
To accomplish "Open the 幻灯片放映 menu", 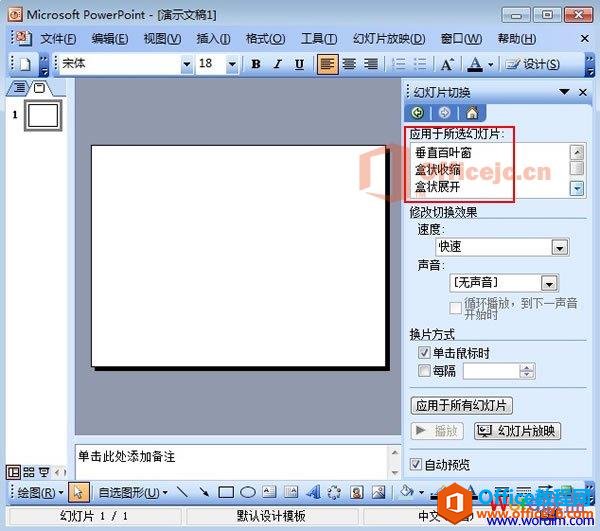I will pos(389,39).
